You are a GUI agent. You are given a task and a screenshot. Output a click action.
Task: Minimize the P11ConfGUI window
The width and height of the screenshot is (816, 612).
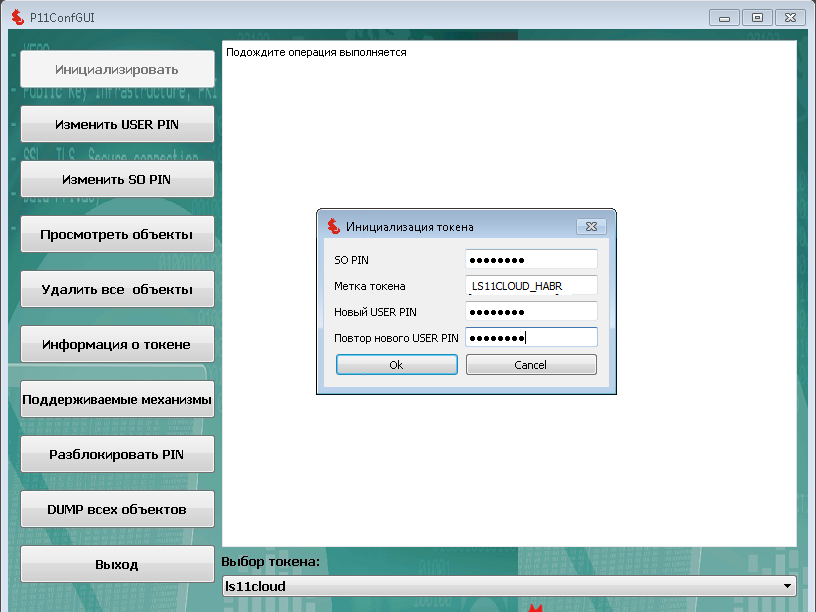pos(724,18)
